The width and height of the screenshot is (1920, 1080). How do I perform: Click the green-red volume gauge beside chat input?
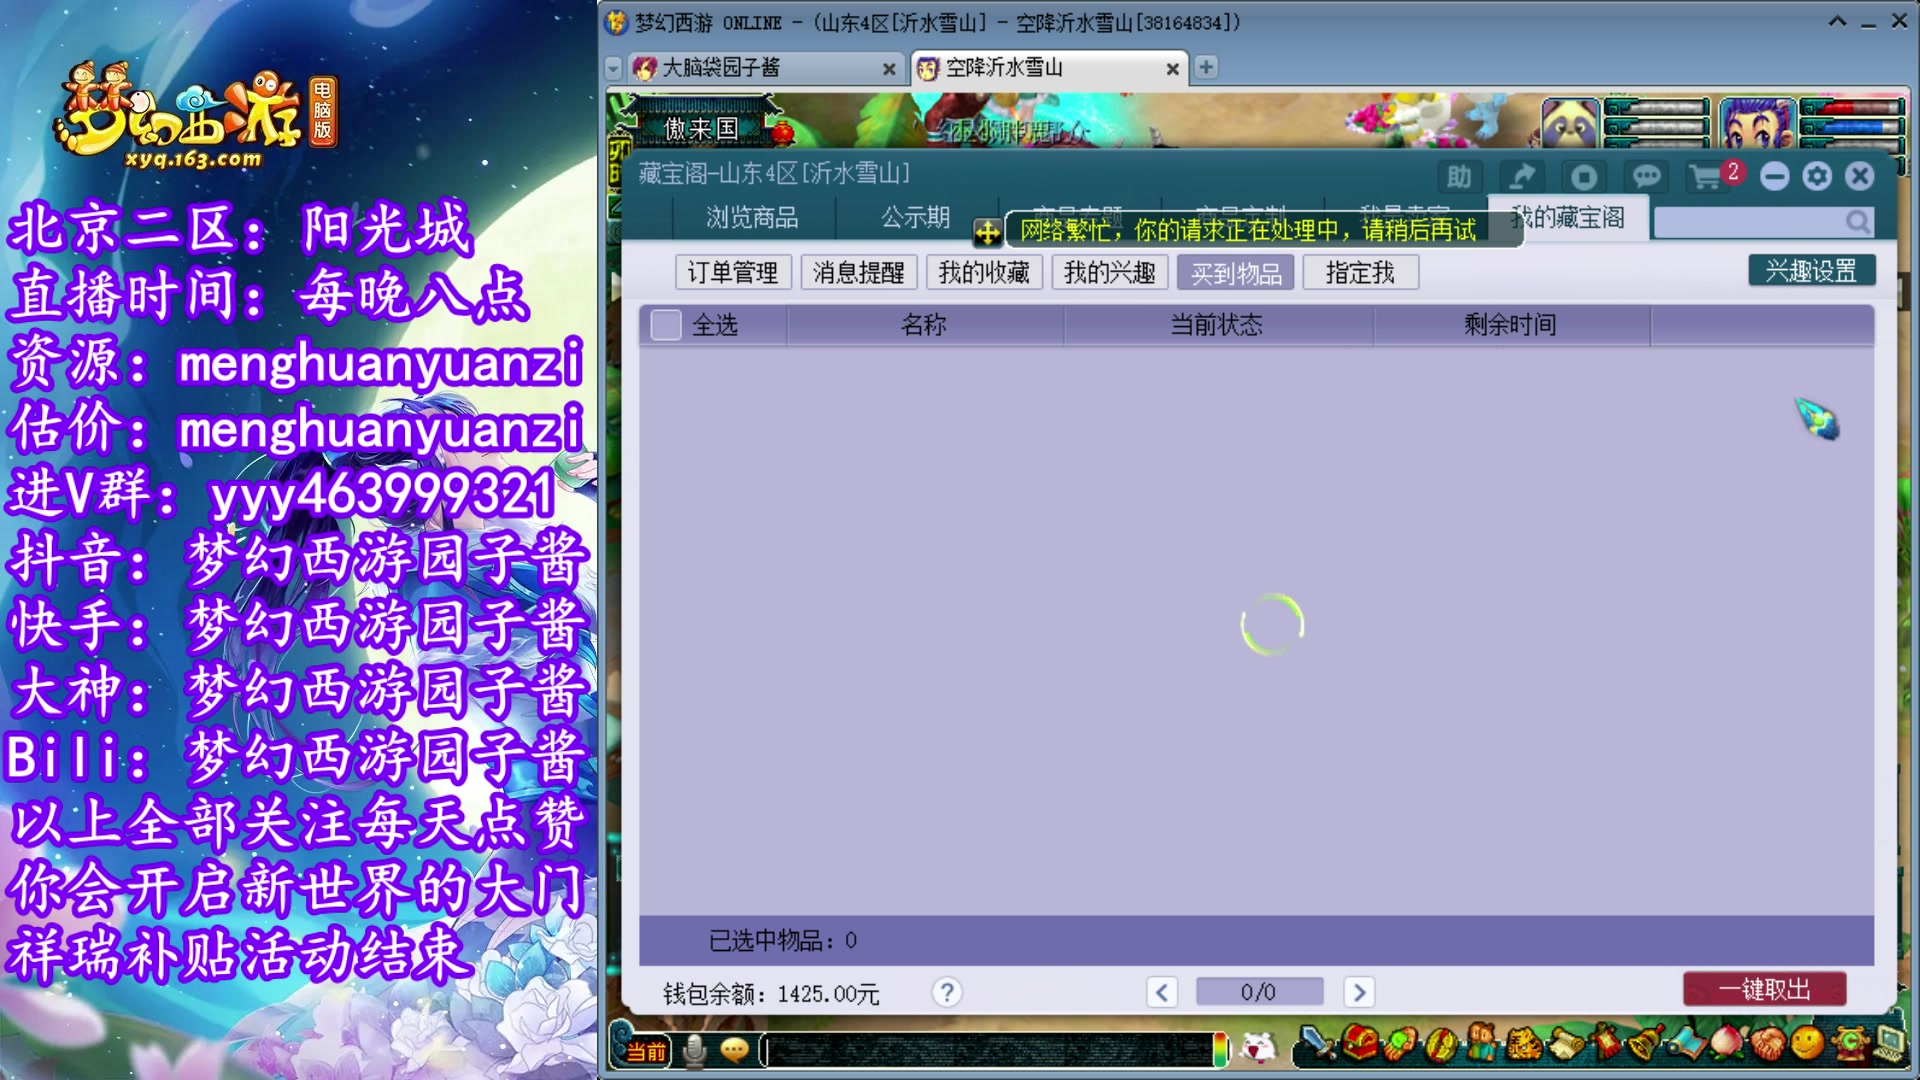click(x=1220, y=1050)
